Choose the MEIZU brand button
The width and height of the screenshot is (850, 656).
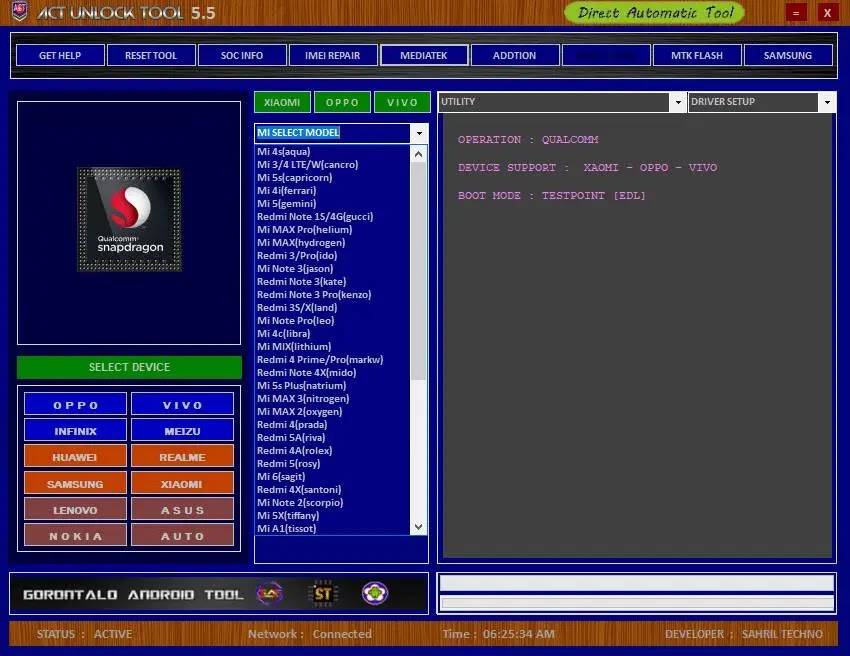[x=183, y=430]
